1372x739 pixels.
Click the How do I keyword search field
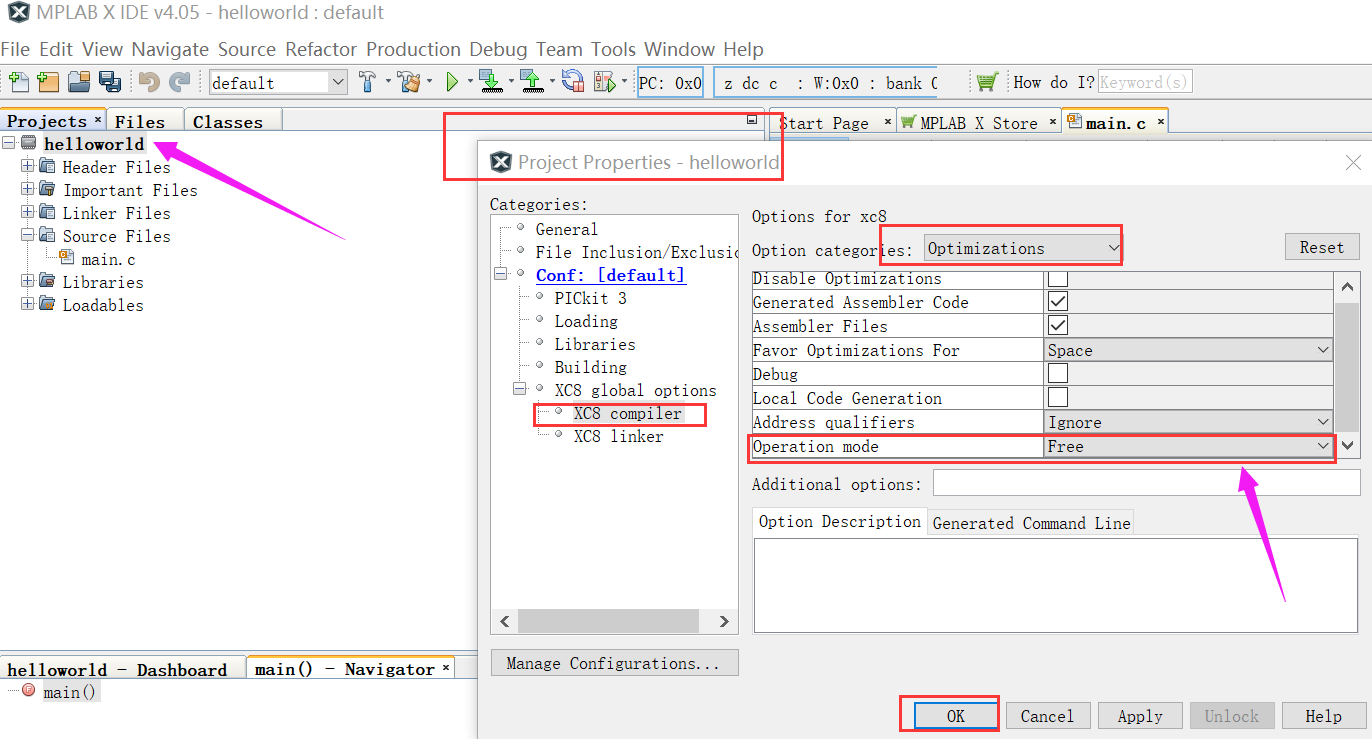[1145, 82]
